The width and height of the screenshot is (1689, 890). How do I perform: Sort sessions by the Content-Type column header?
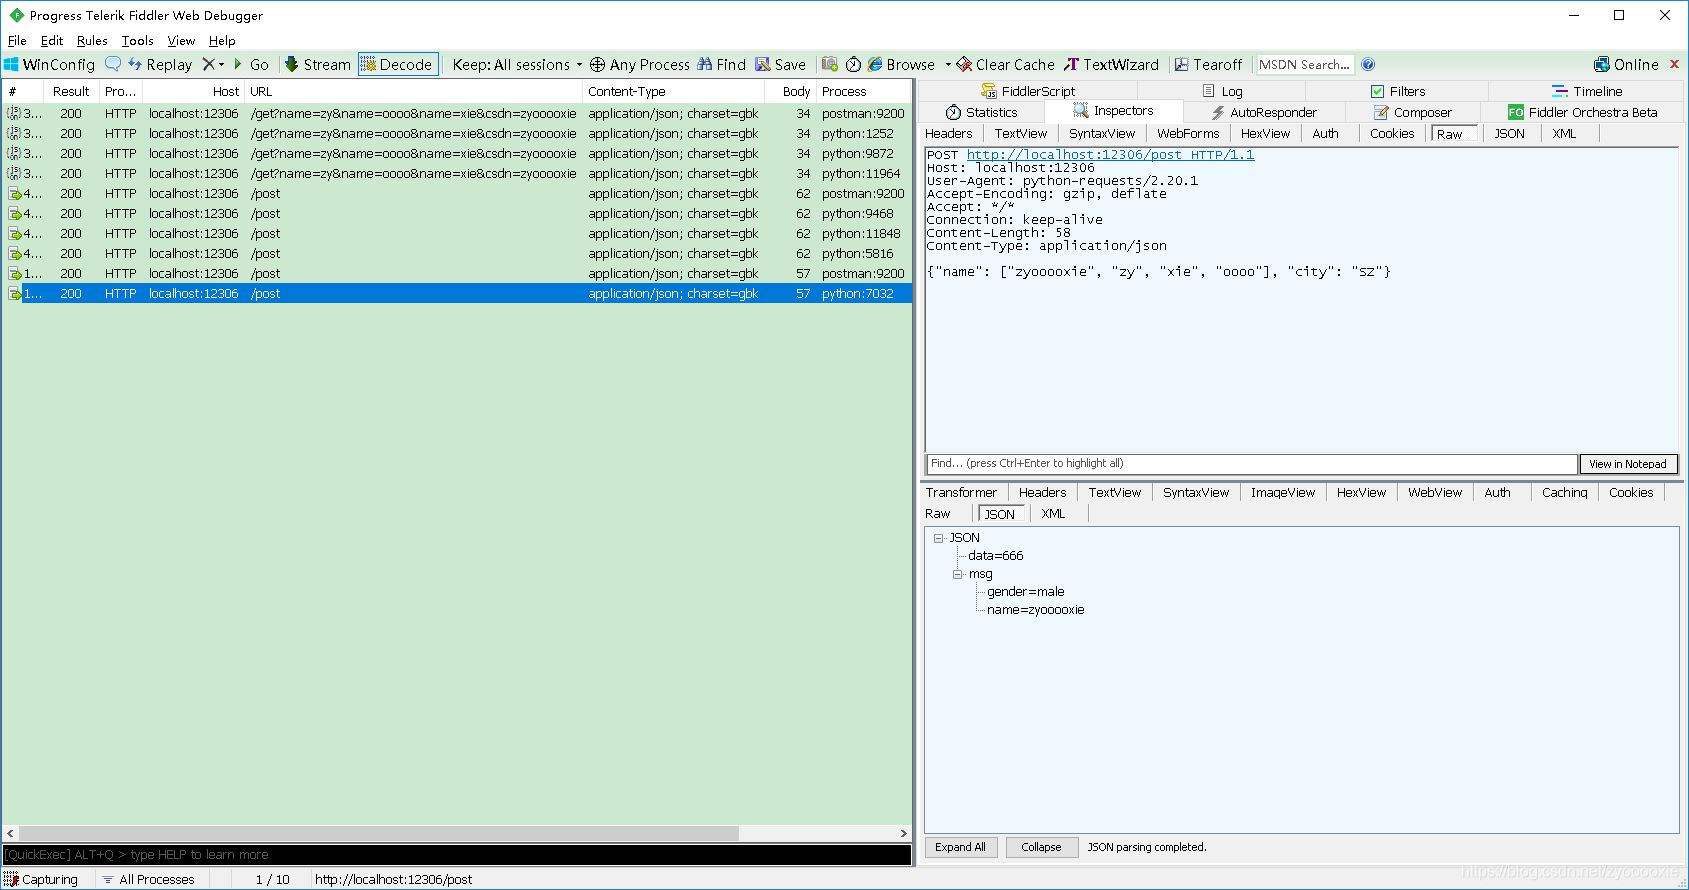point(673,91)
